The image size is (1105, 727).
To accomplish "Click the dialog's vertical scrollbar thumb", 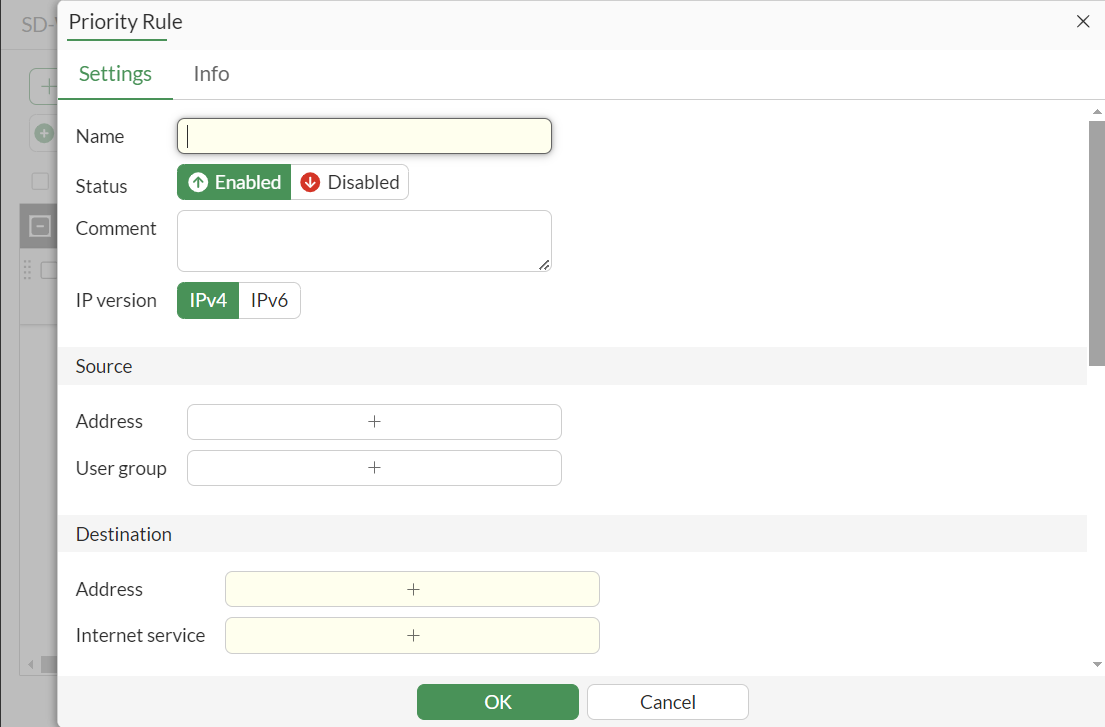I will coord(1097,240).
